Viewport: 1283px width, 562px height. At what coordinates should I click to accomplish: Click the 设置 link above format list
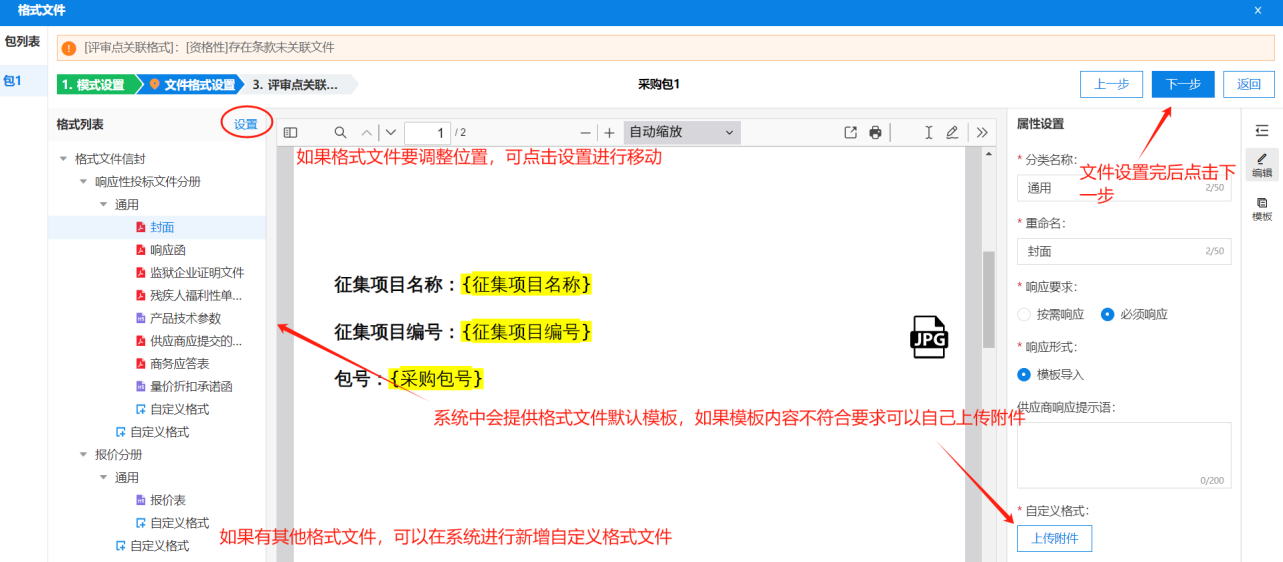pyautogui.click(x=246, y=125)
